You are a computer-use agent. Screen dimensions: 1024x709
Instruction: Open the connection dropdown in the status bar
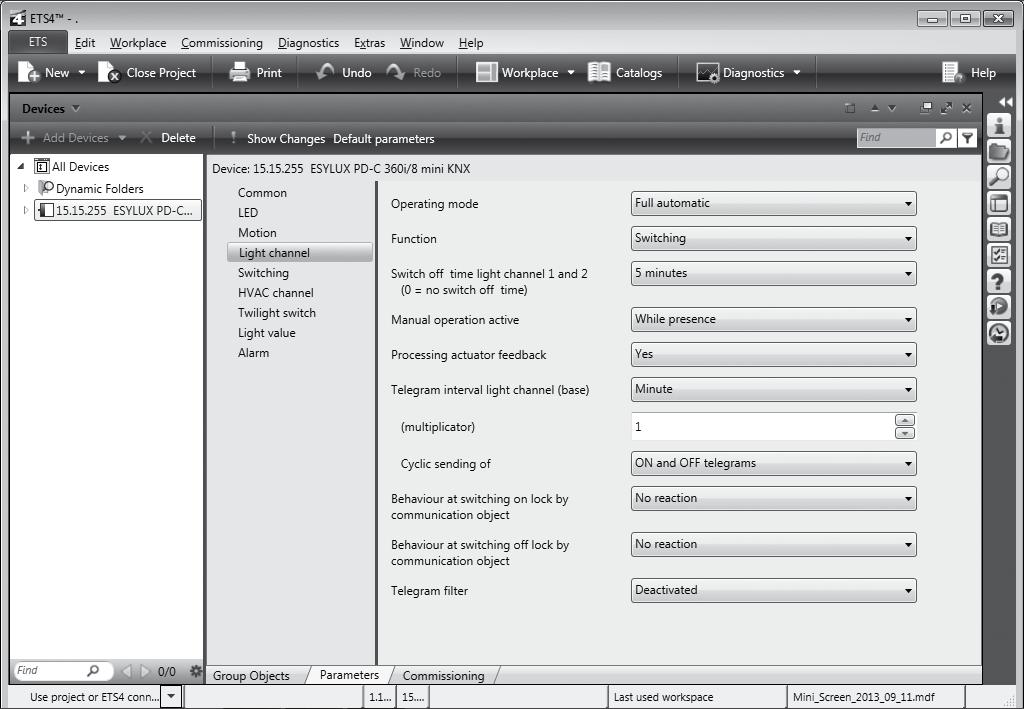pos(170,697)
